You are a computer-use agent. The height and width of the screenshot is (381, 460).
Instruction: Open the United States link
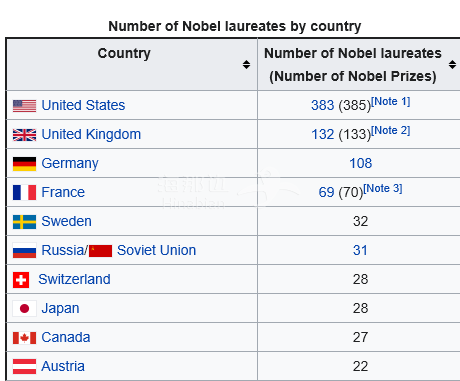tap(83, 105)
